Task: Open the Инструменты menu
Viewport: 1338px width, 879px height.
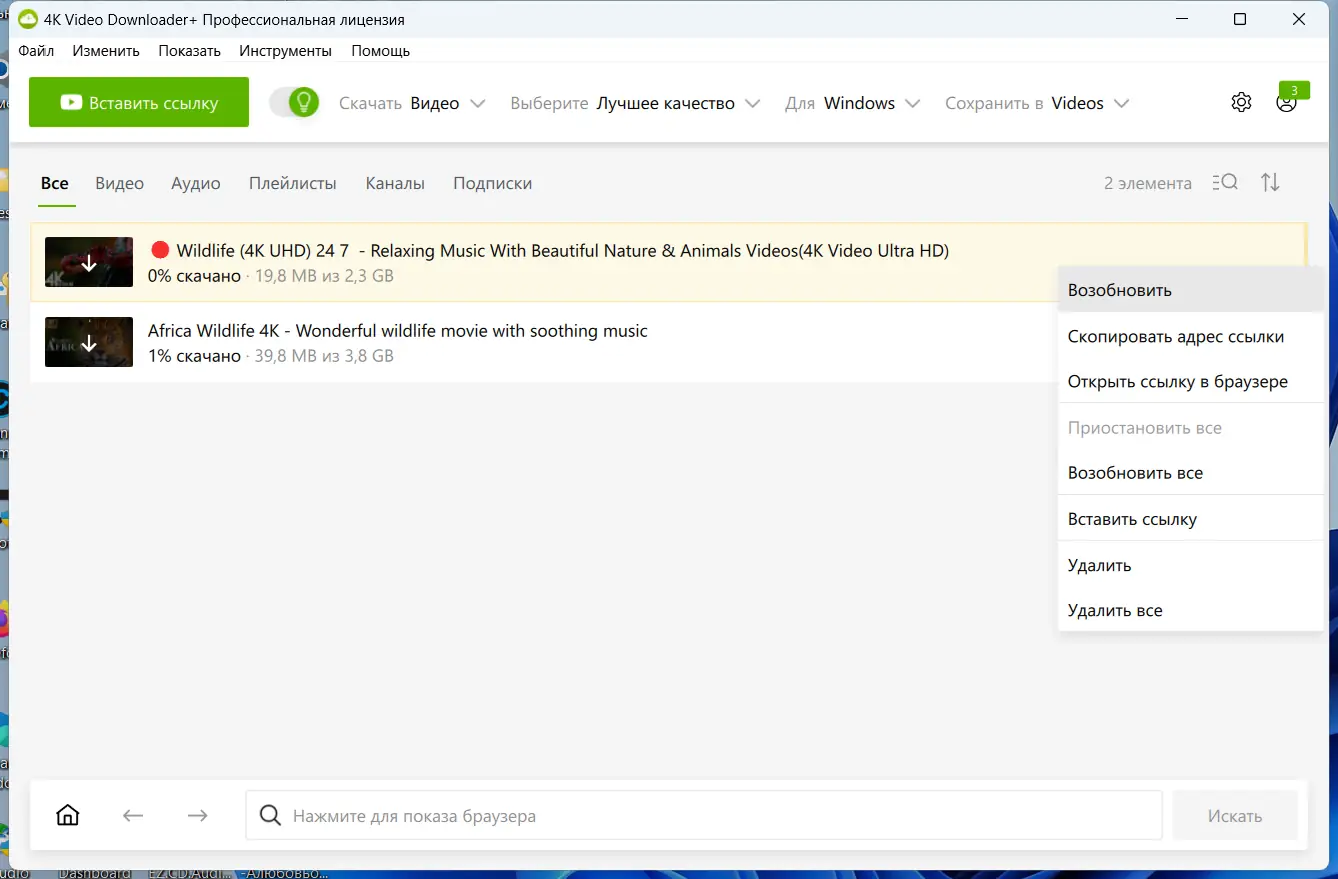Action: (285, 50)
